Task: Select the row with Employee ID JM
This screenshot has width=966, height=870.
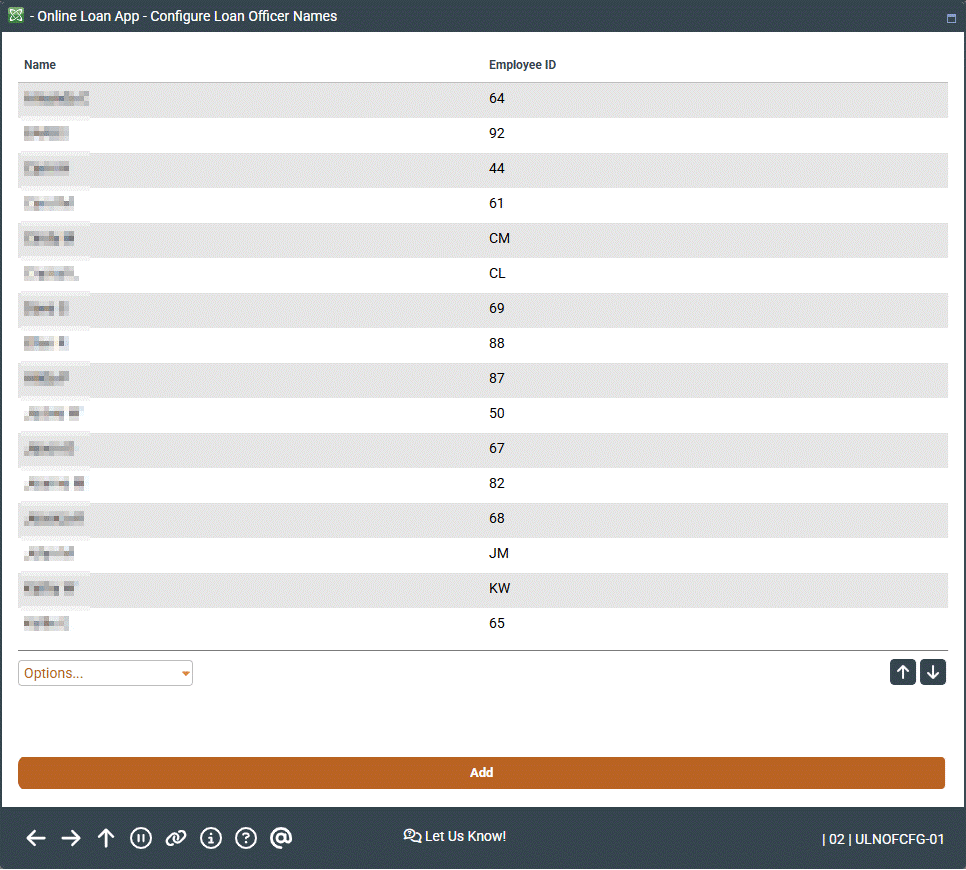Action: coord(482,554)
